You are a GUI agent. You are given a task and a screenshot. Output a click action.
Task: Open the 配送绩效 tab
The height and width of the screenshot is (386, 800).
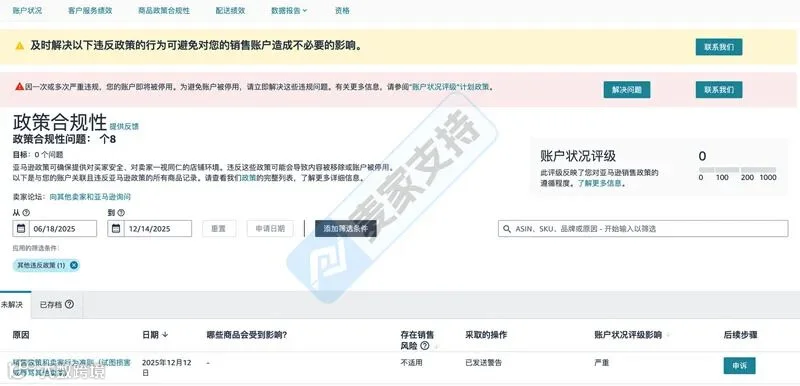pos(230,10)
